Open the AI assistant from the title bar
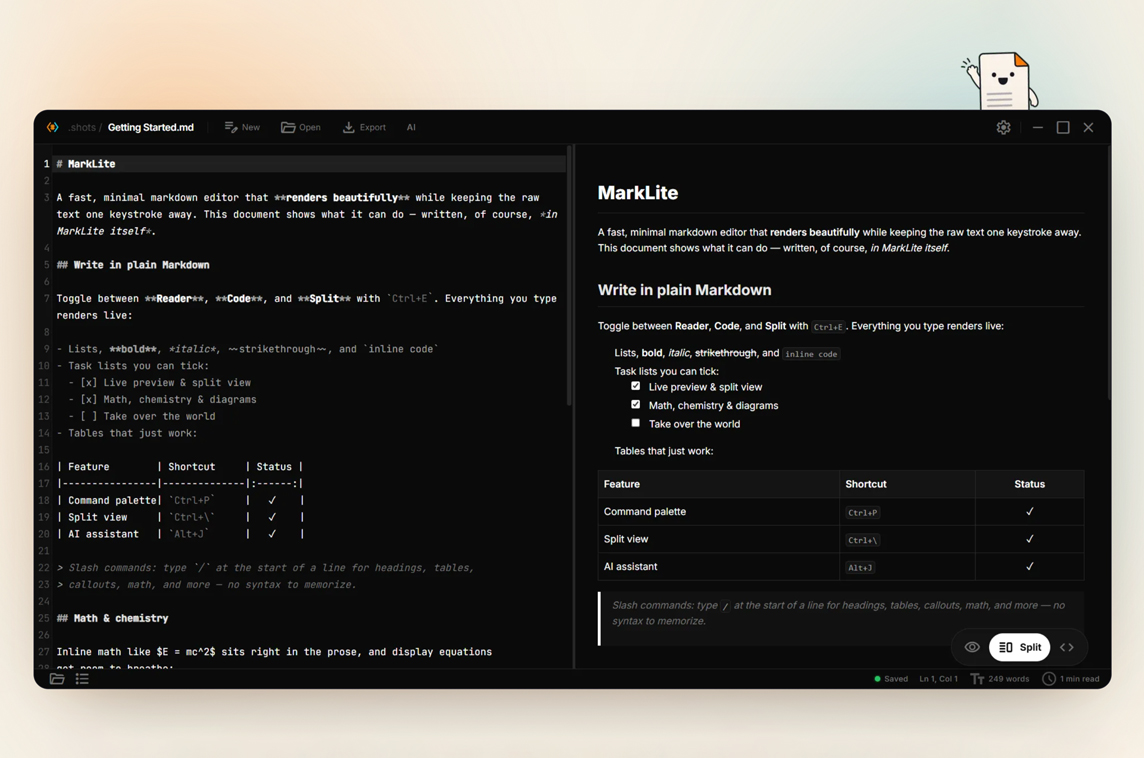The height and width of the screenshot is (758, 1144). (x=411, y=127)
